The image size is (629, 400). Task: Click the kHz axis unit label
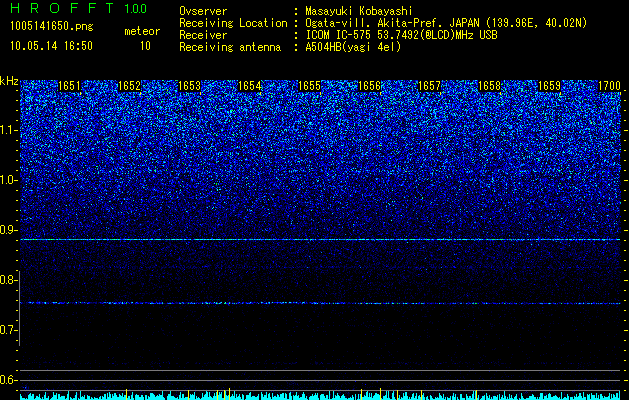coord(9,81)
